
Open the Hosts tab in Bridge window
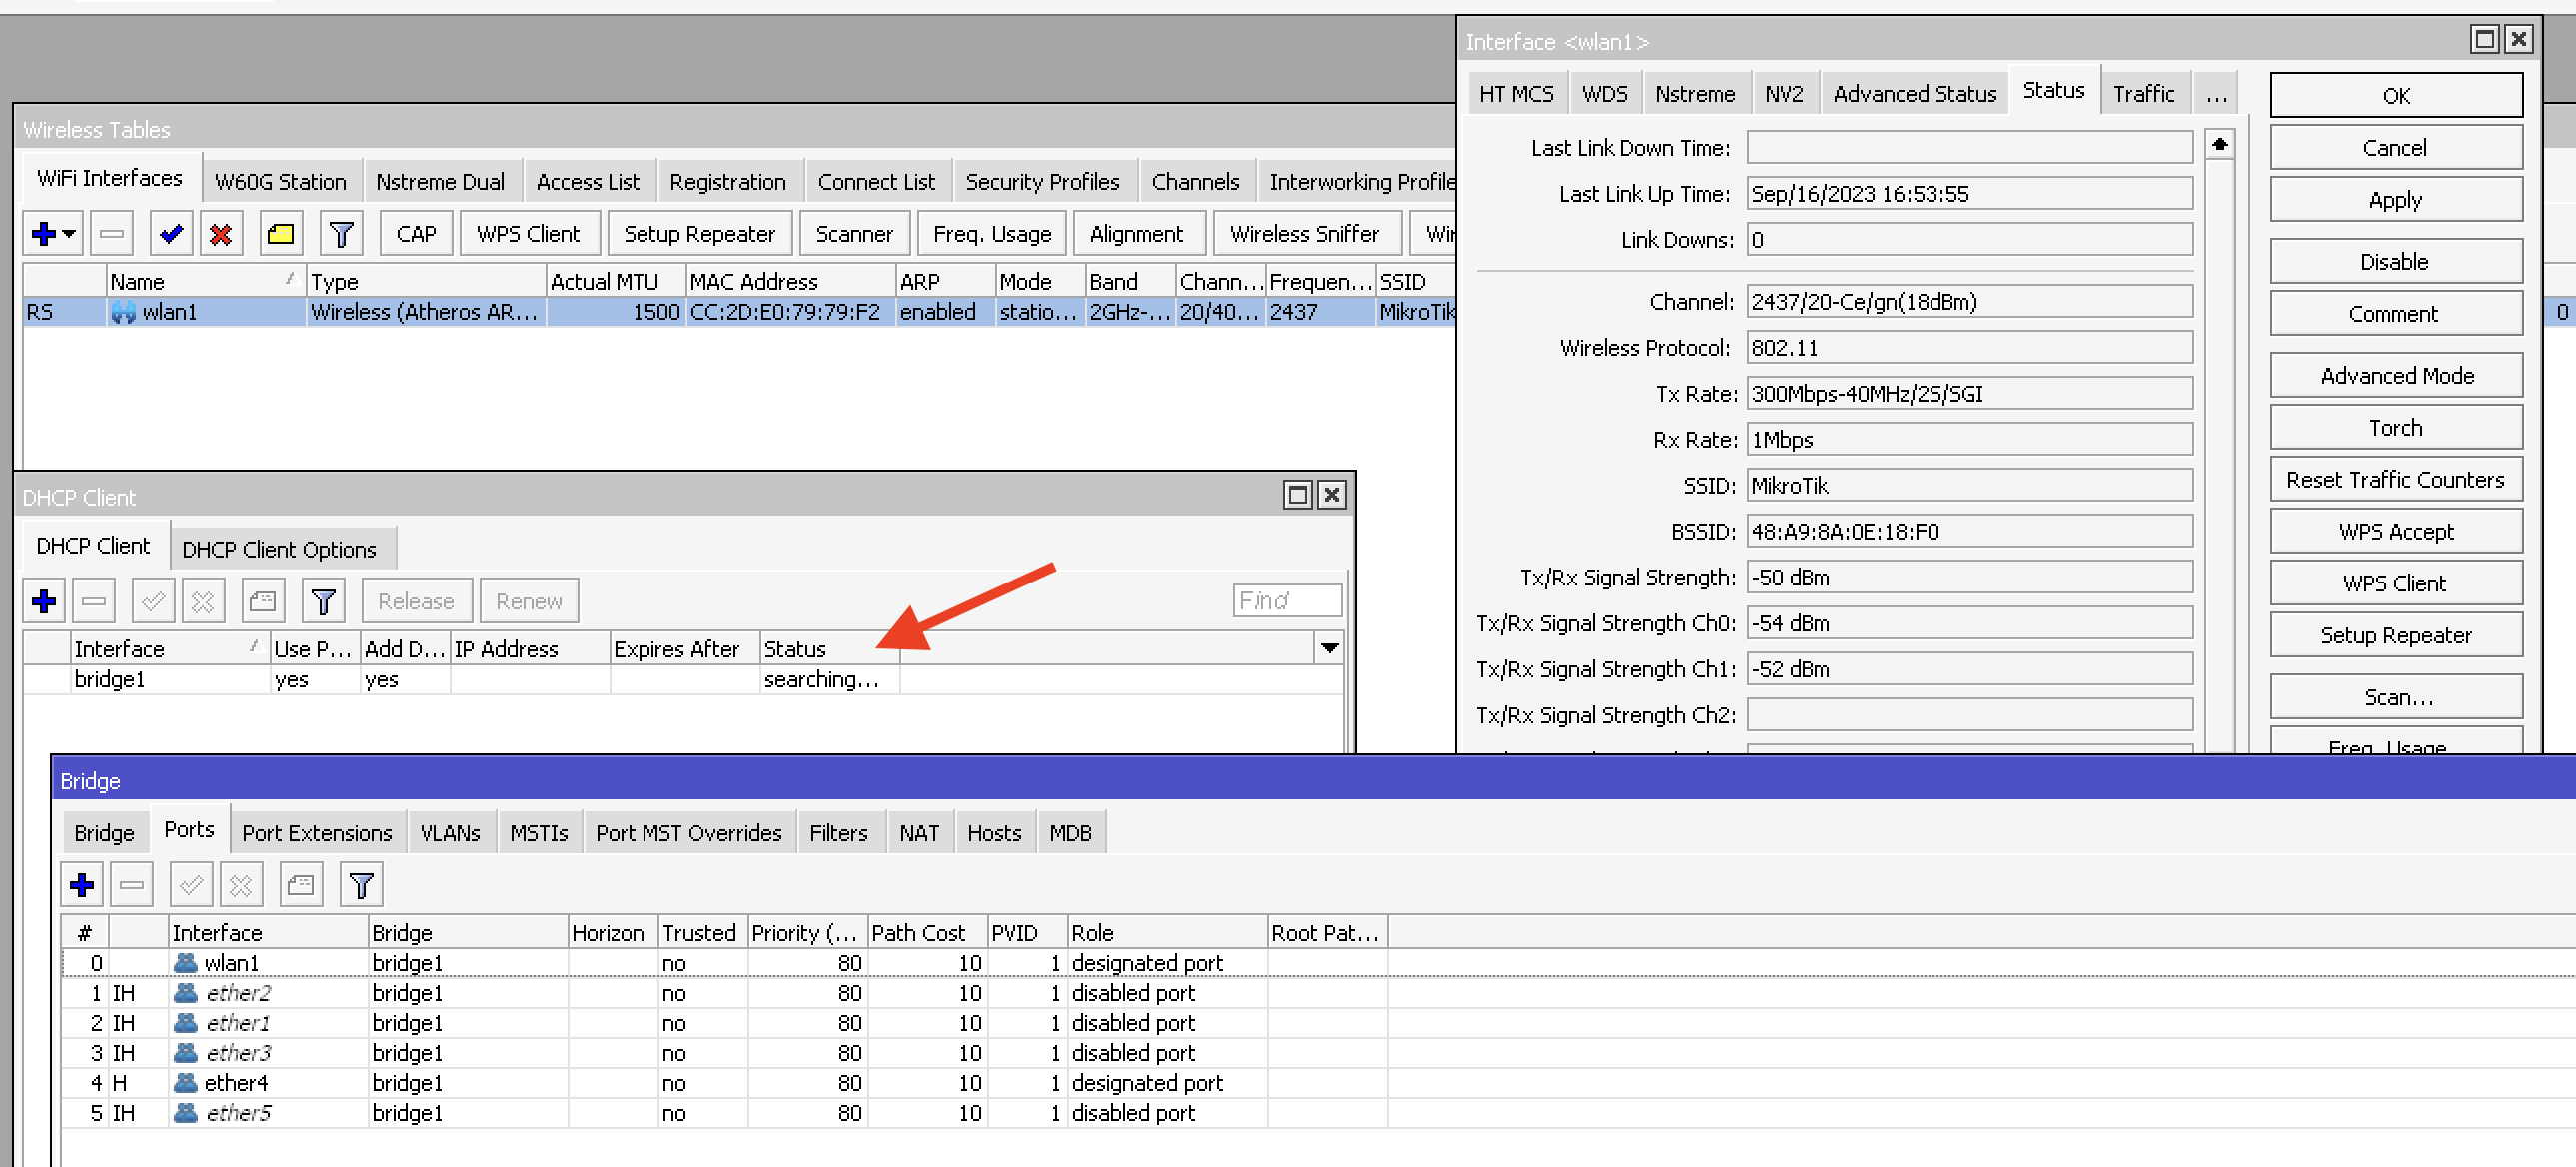[x=994, y=833]
